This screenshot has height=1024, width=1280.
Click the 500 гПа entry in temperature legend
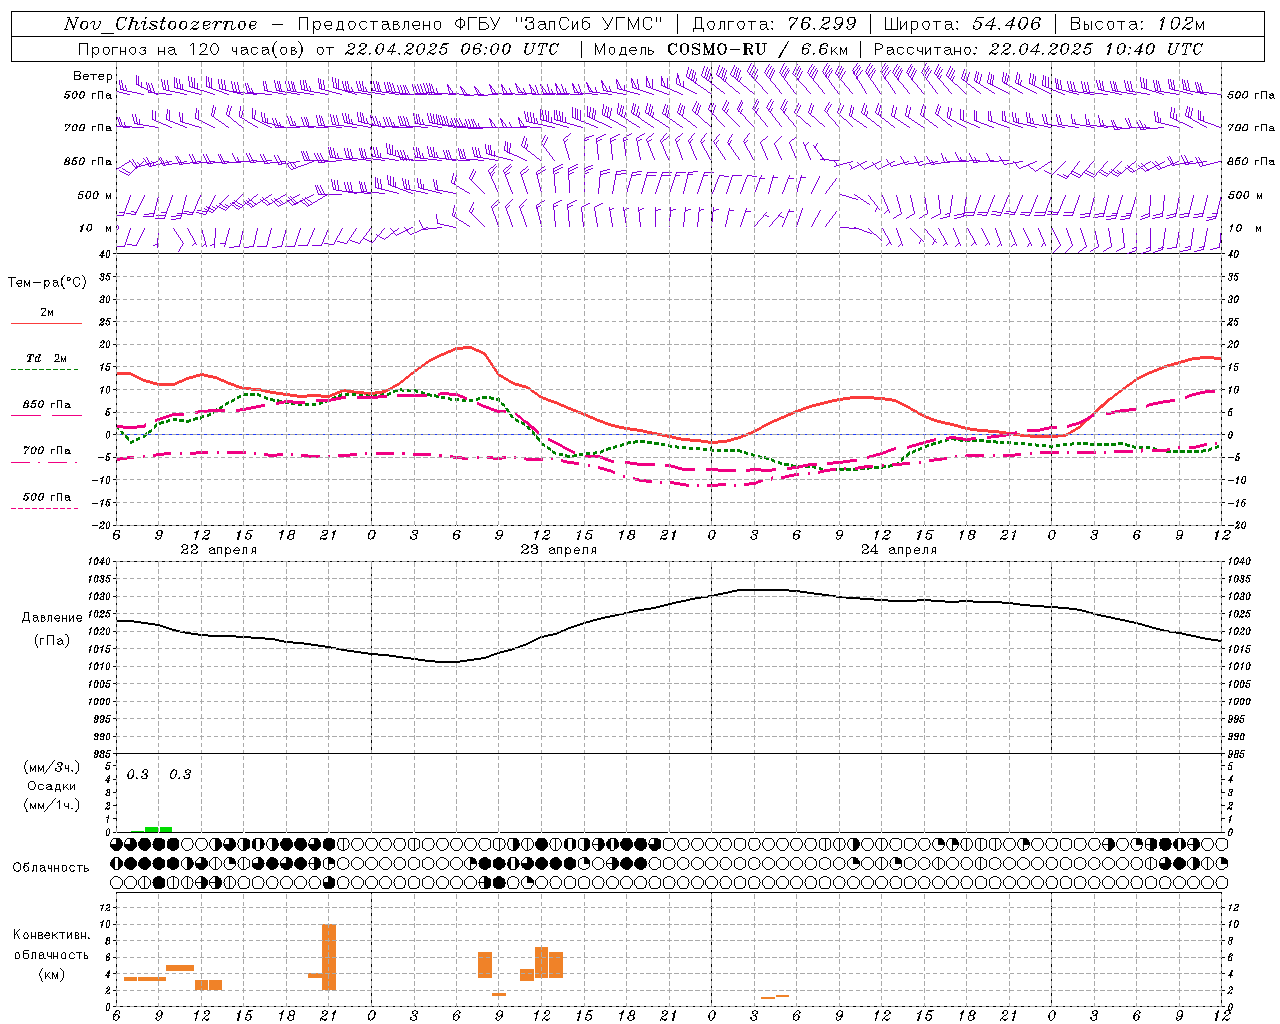47,497
